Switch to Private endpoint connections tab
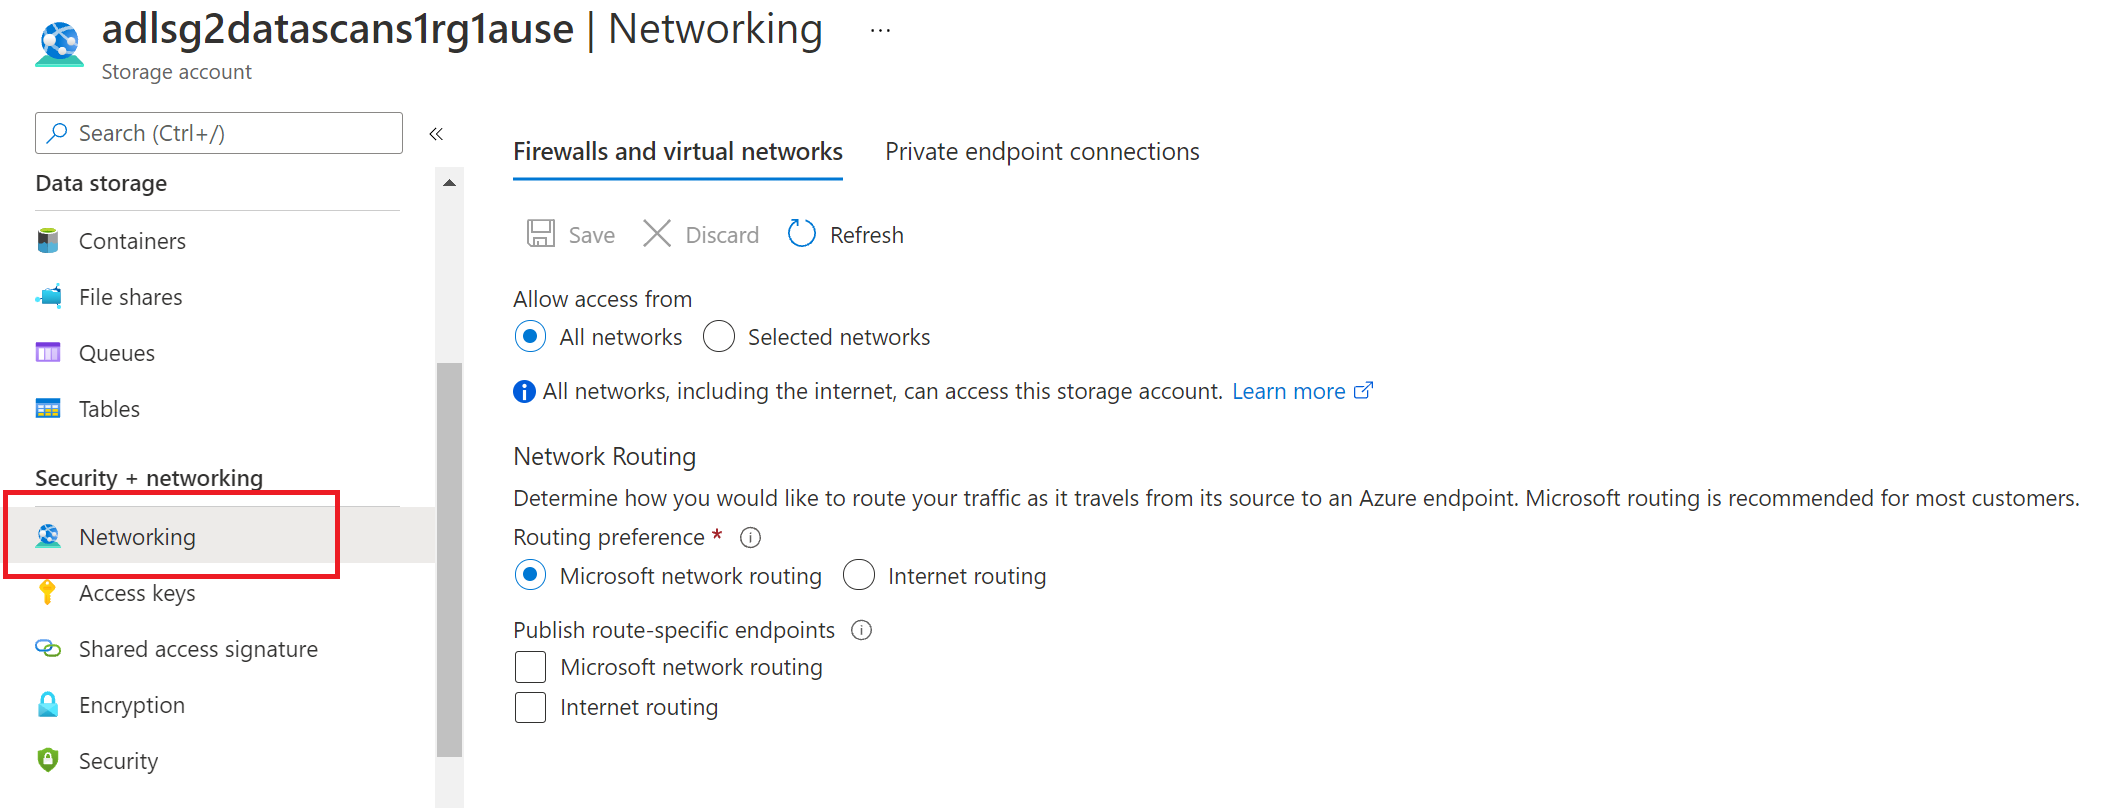 pyautogui.click(x=1041, y=151)
